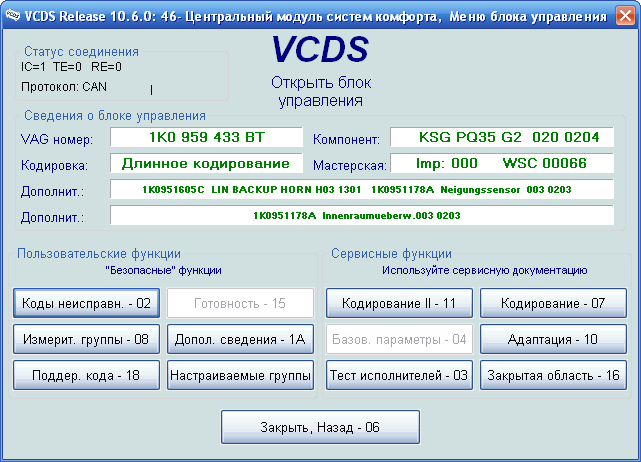Run 'Тест исполнителей - 03'
This screenshot has height=462, width=641.
[399, 375]
